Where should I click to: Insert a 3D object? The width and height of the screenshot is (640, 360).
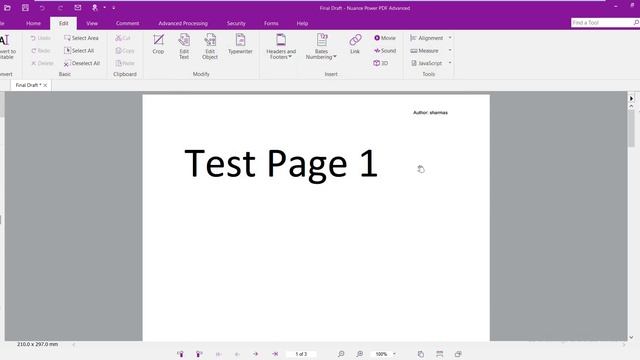[x=380, y=63]
